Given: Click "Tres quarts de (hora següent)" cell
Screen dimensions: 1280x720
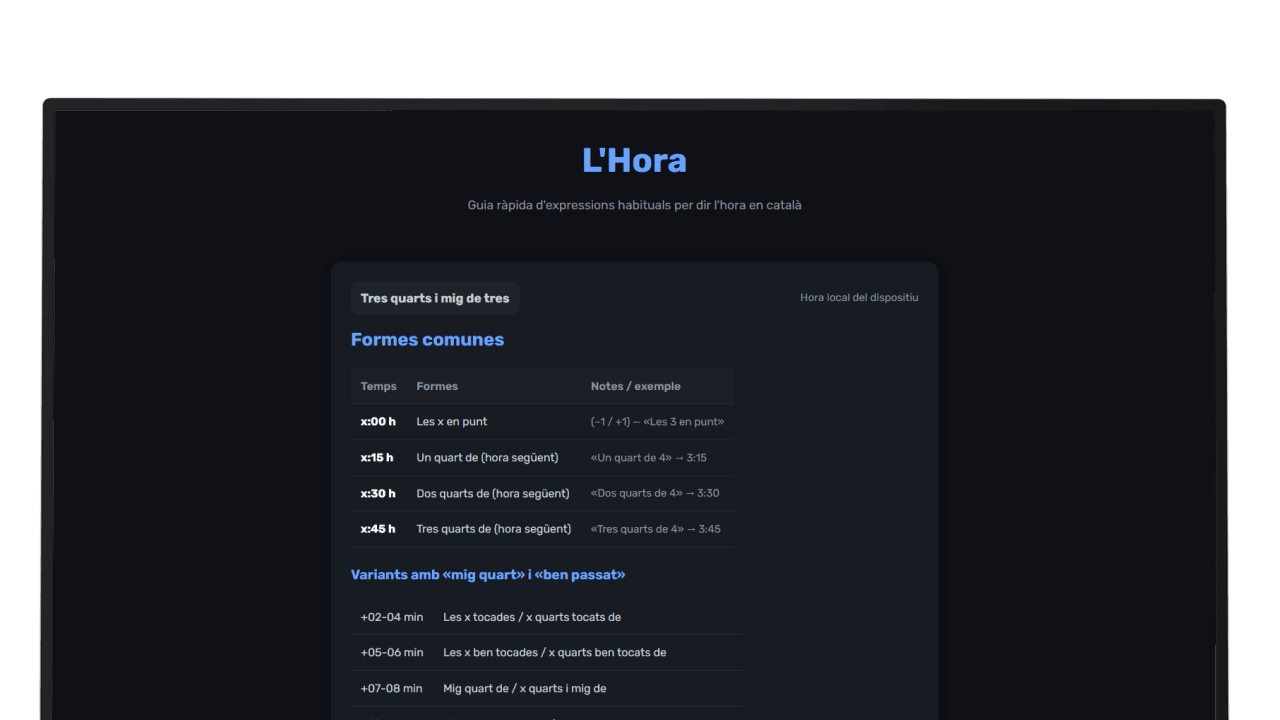Looking at the screenshot, I should pos(493,529).
